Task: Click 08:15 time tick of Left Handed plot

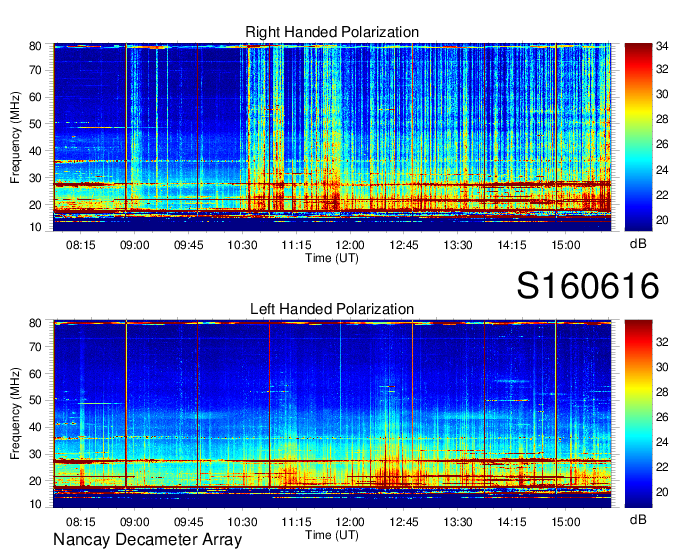Action: pos(81,522)
